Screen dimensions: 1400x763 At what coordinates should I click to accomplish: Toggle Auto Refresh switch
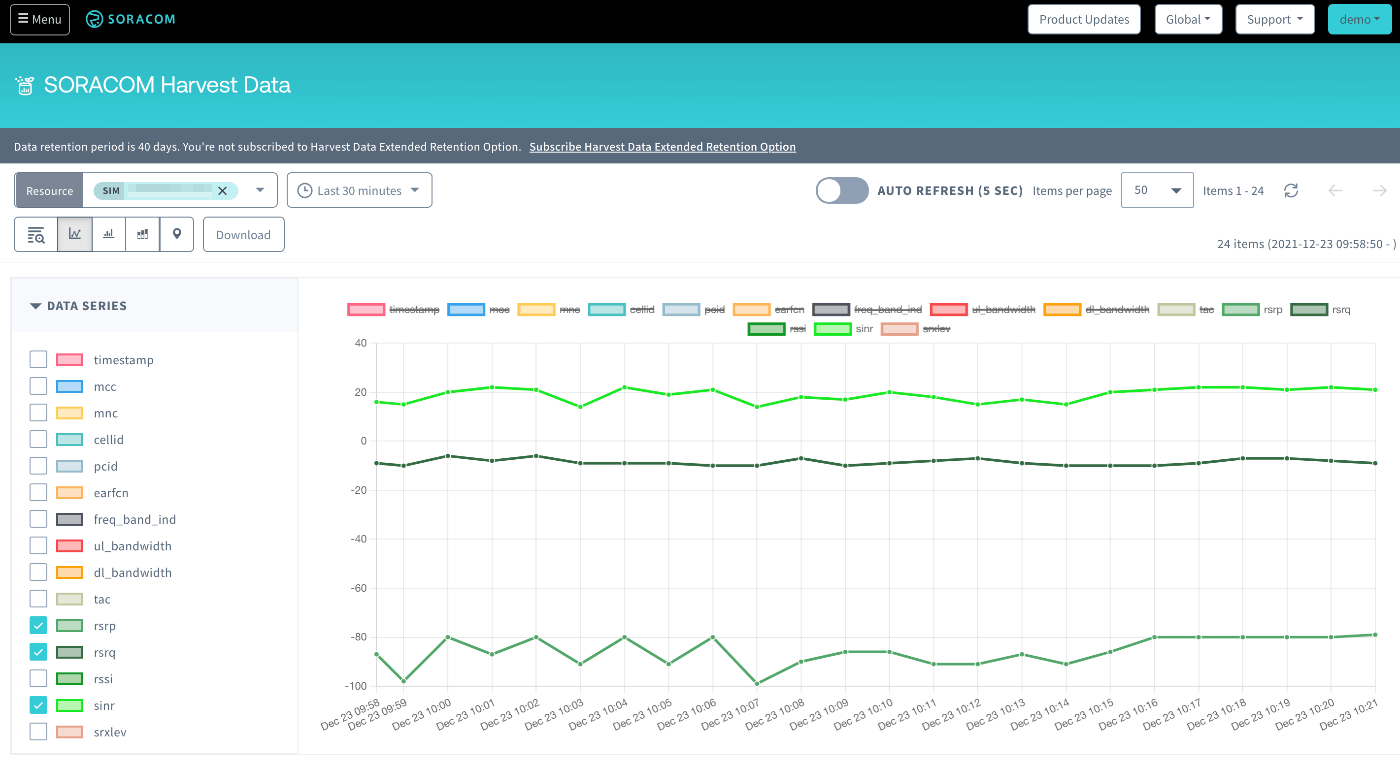(842, 190)
